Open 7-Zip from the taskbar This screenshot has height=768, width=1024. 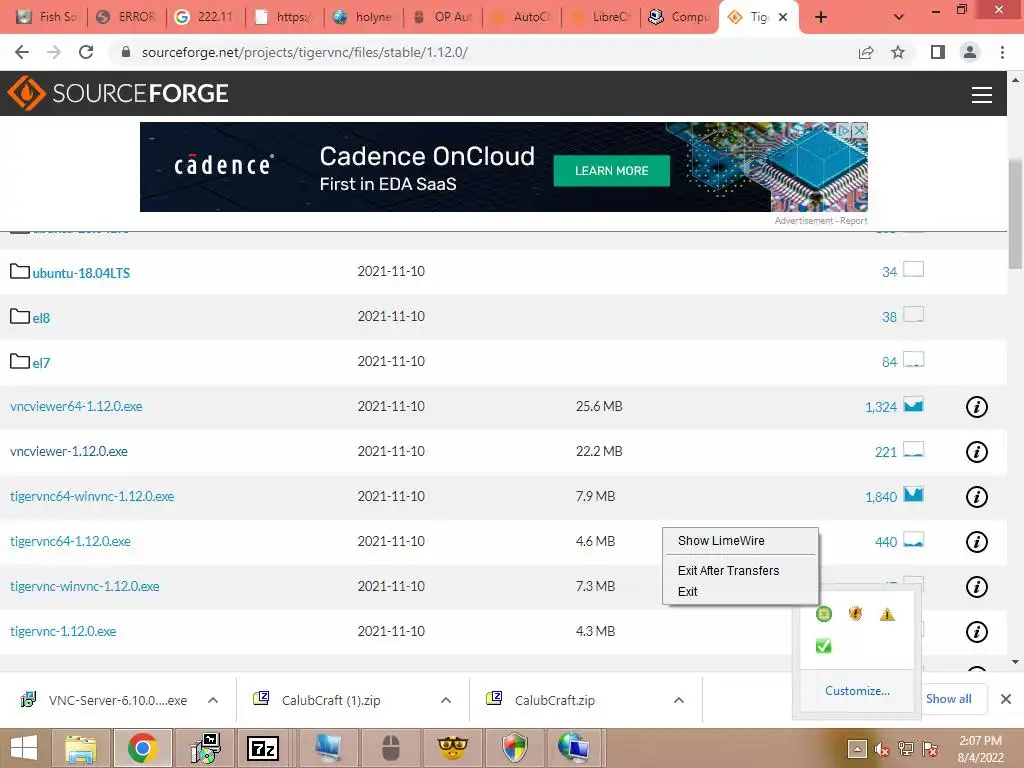tap(263, 748)
